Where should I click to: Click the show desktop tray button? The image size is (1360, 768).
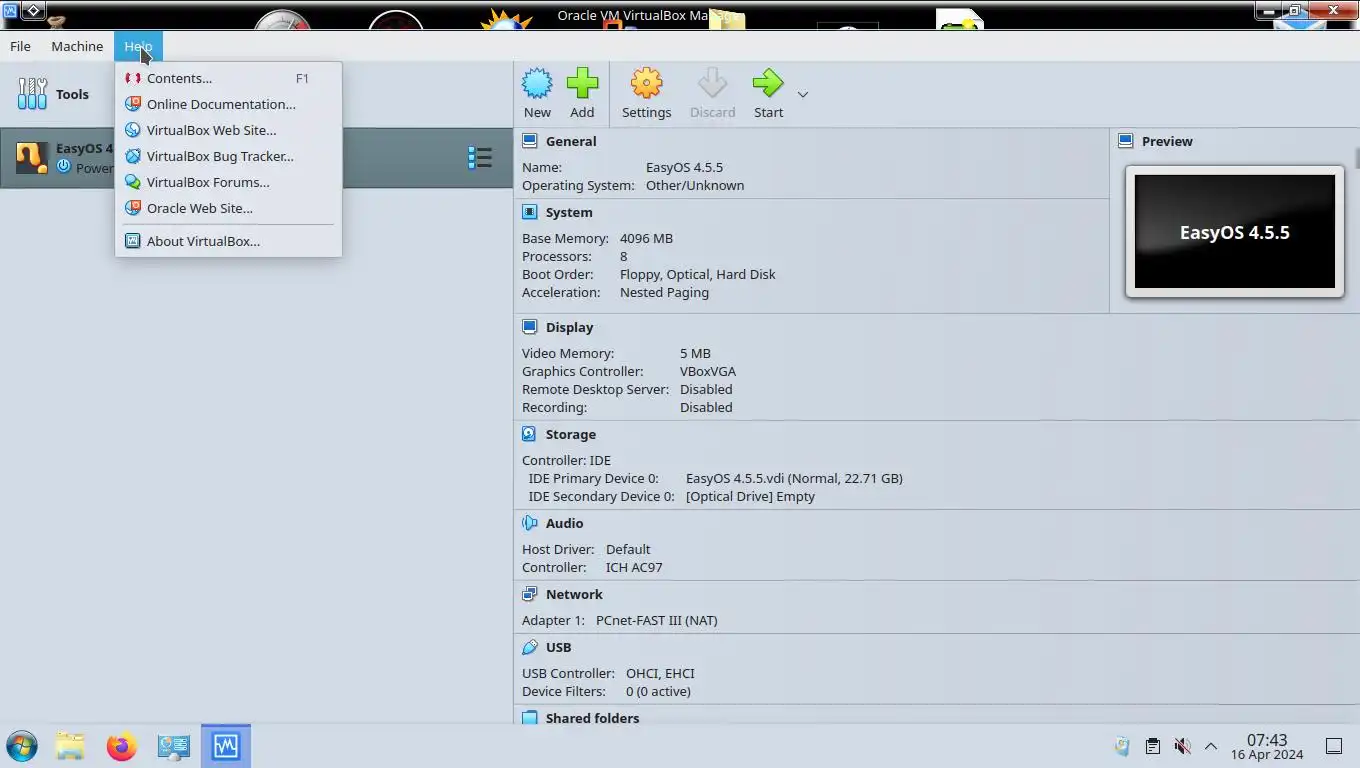tap(1334, 746)
